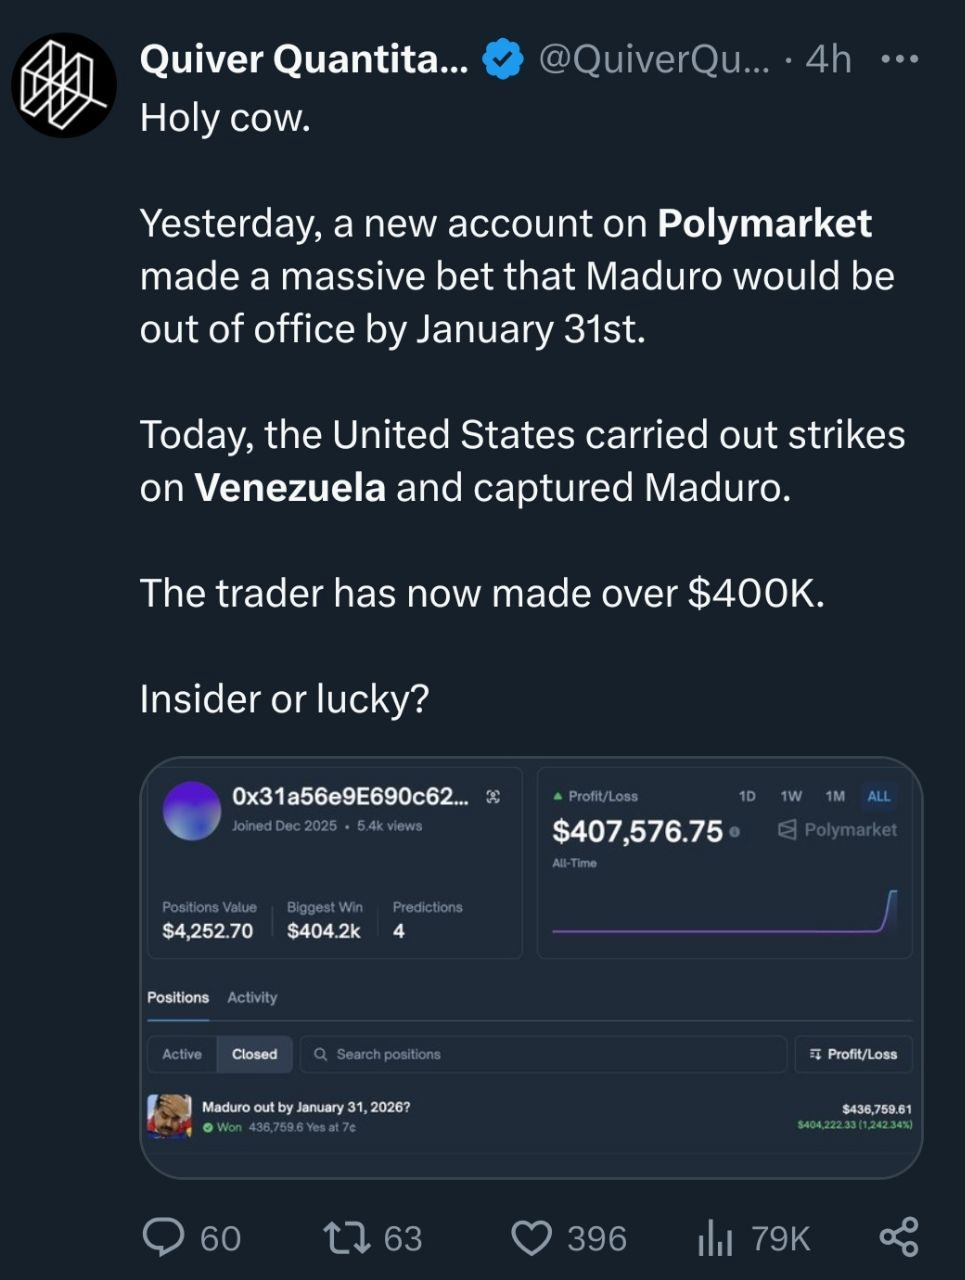
Task: Open the Maduro out by January 31 position
Action: pyautogui.click(x=306, y=1107)
